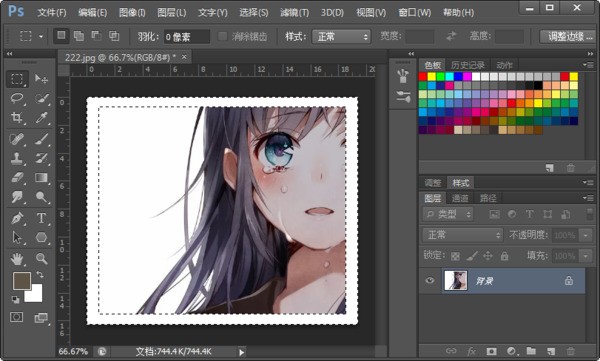Screen dimensions: 600x361
Task: Select the Pen tool
Action: pos(17,218)
